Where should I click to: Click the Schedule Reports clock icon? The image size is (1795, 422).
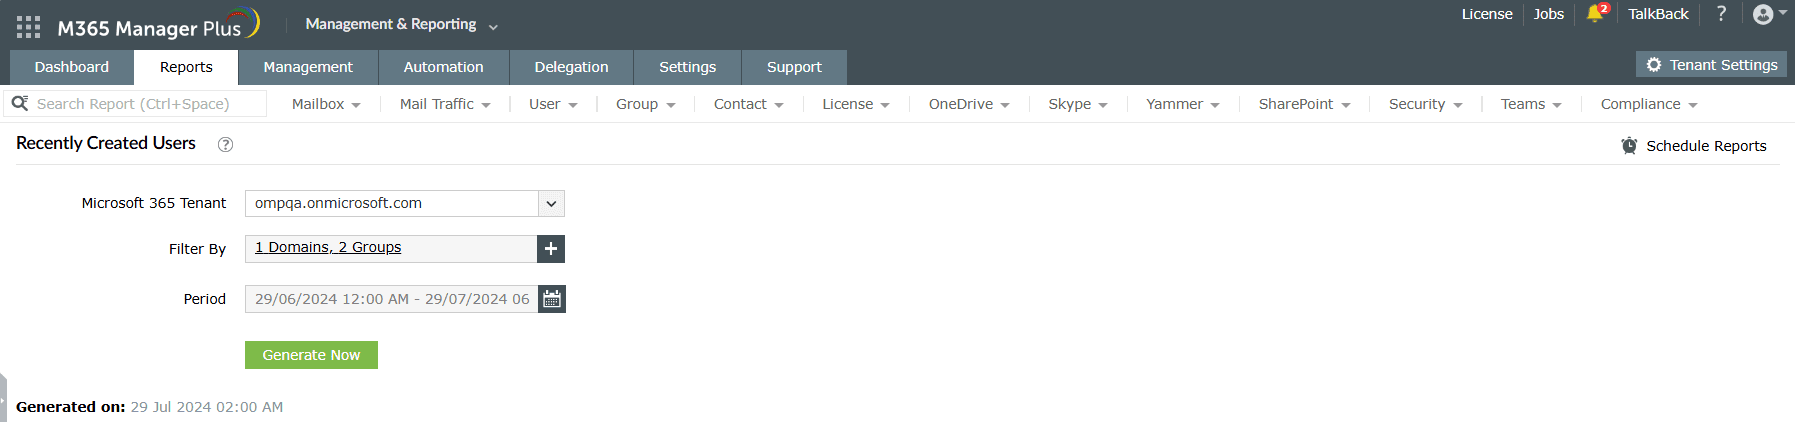coord(1629,145)
